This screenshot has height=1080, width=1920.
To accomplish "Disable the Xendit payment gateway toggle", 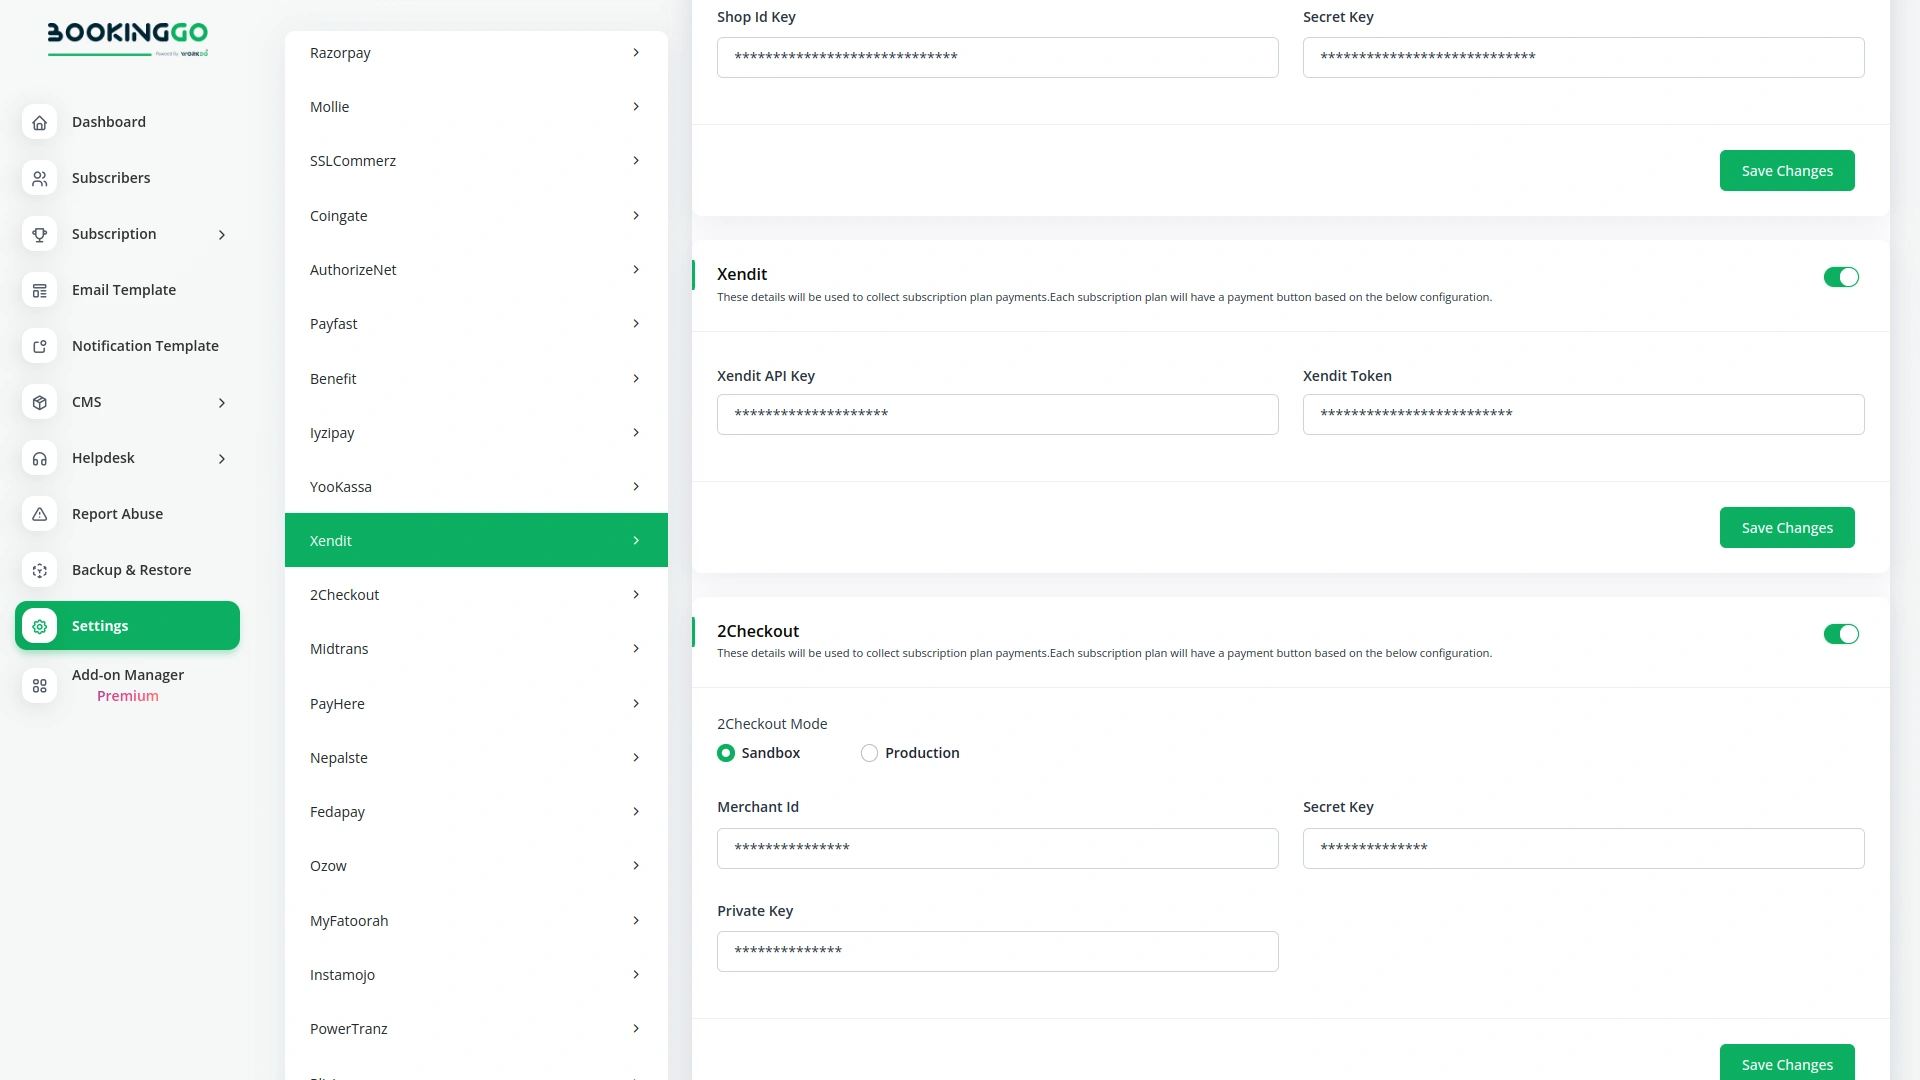I will coord(1841,277).
